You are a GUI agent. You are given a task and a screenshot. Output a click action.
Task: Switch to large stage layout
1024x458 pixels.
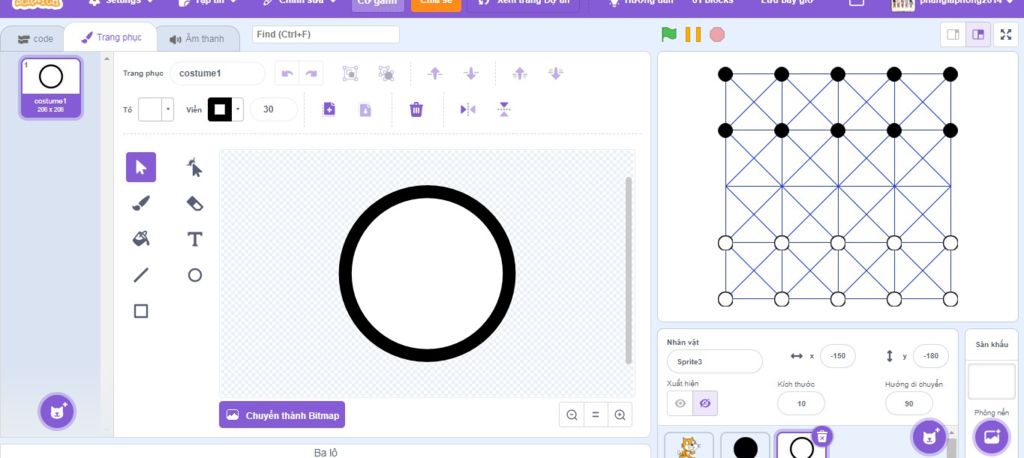click(978, 35)
